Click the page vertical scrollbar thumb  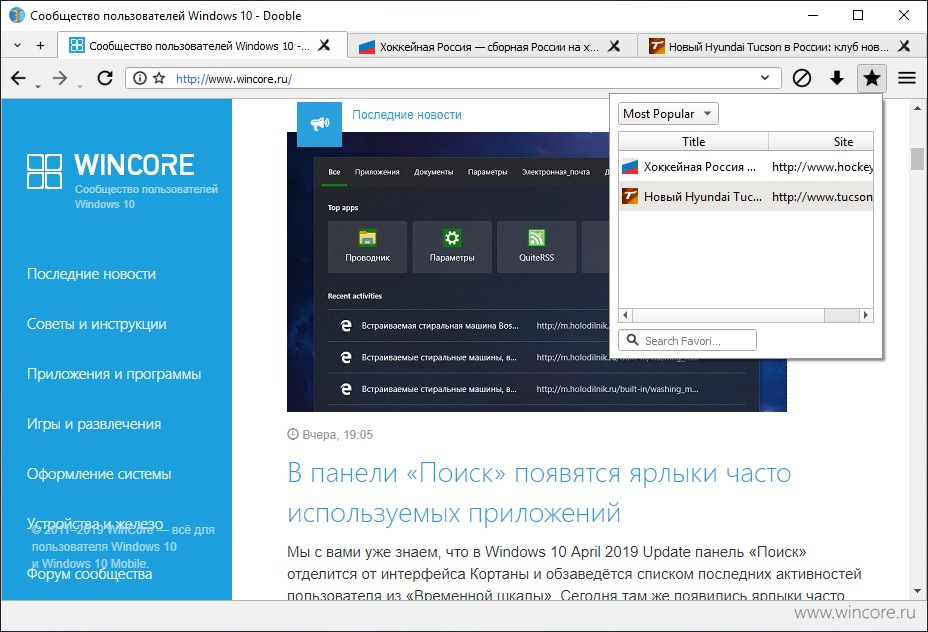click(x=917, y=159)
